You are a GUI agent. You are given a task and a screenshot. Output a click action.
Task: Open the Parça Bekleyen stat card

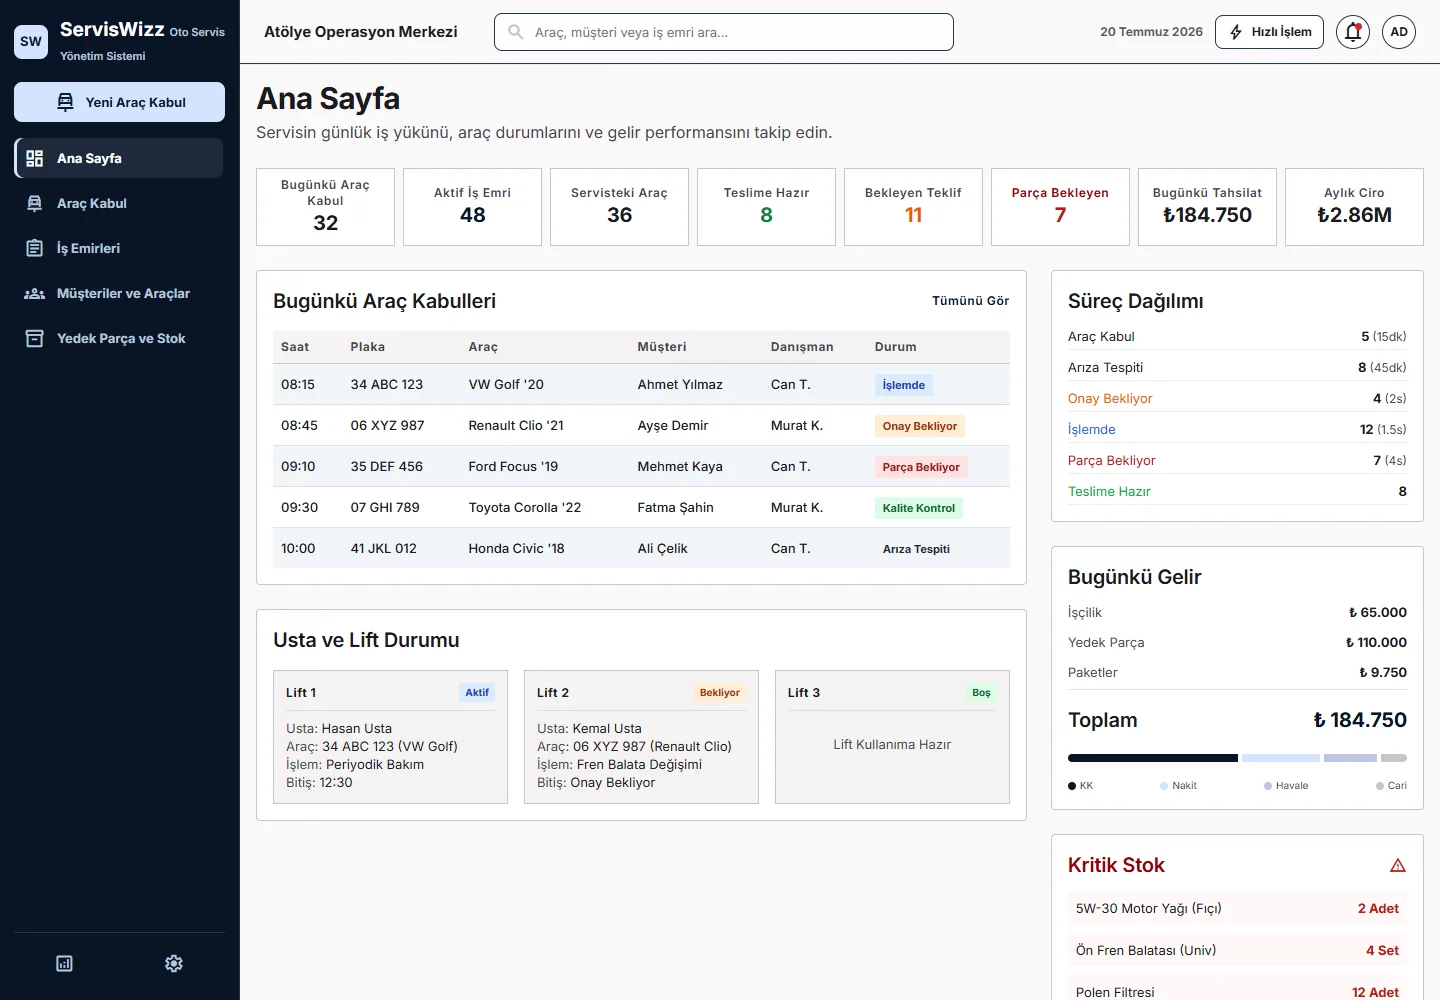coord(1060,207)
